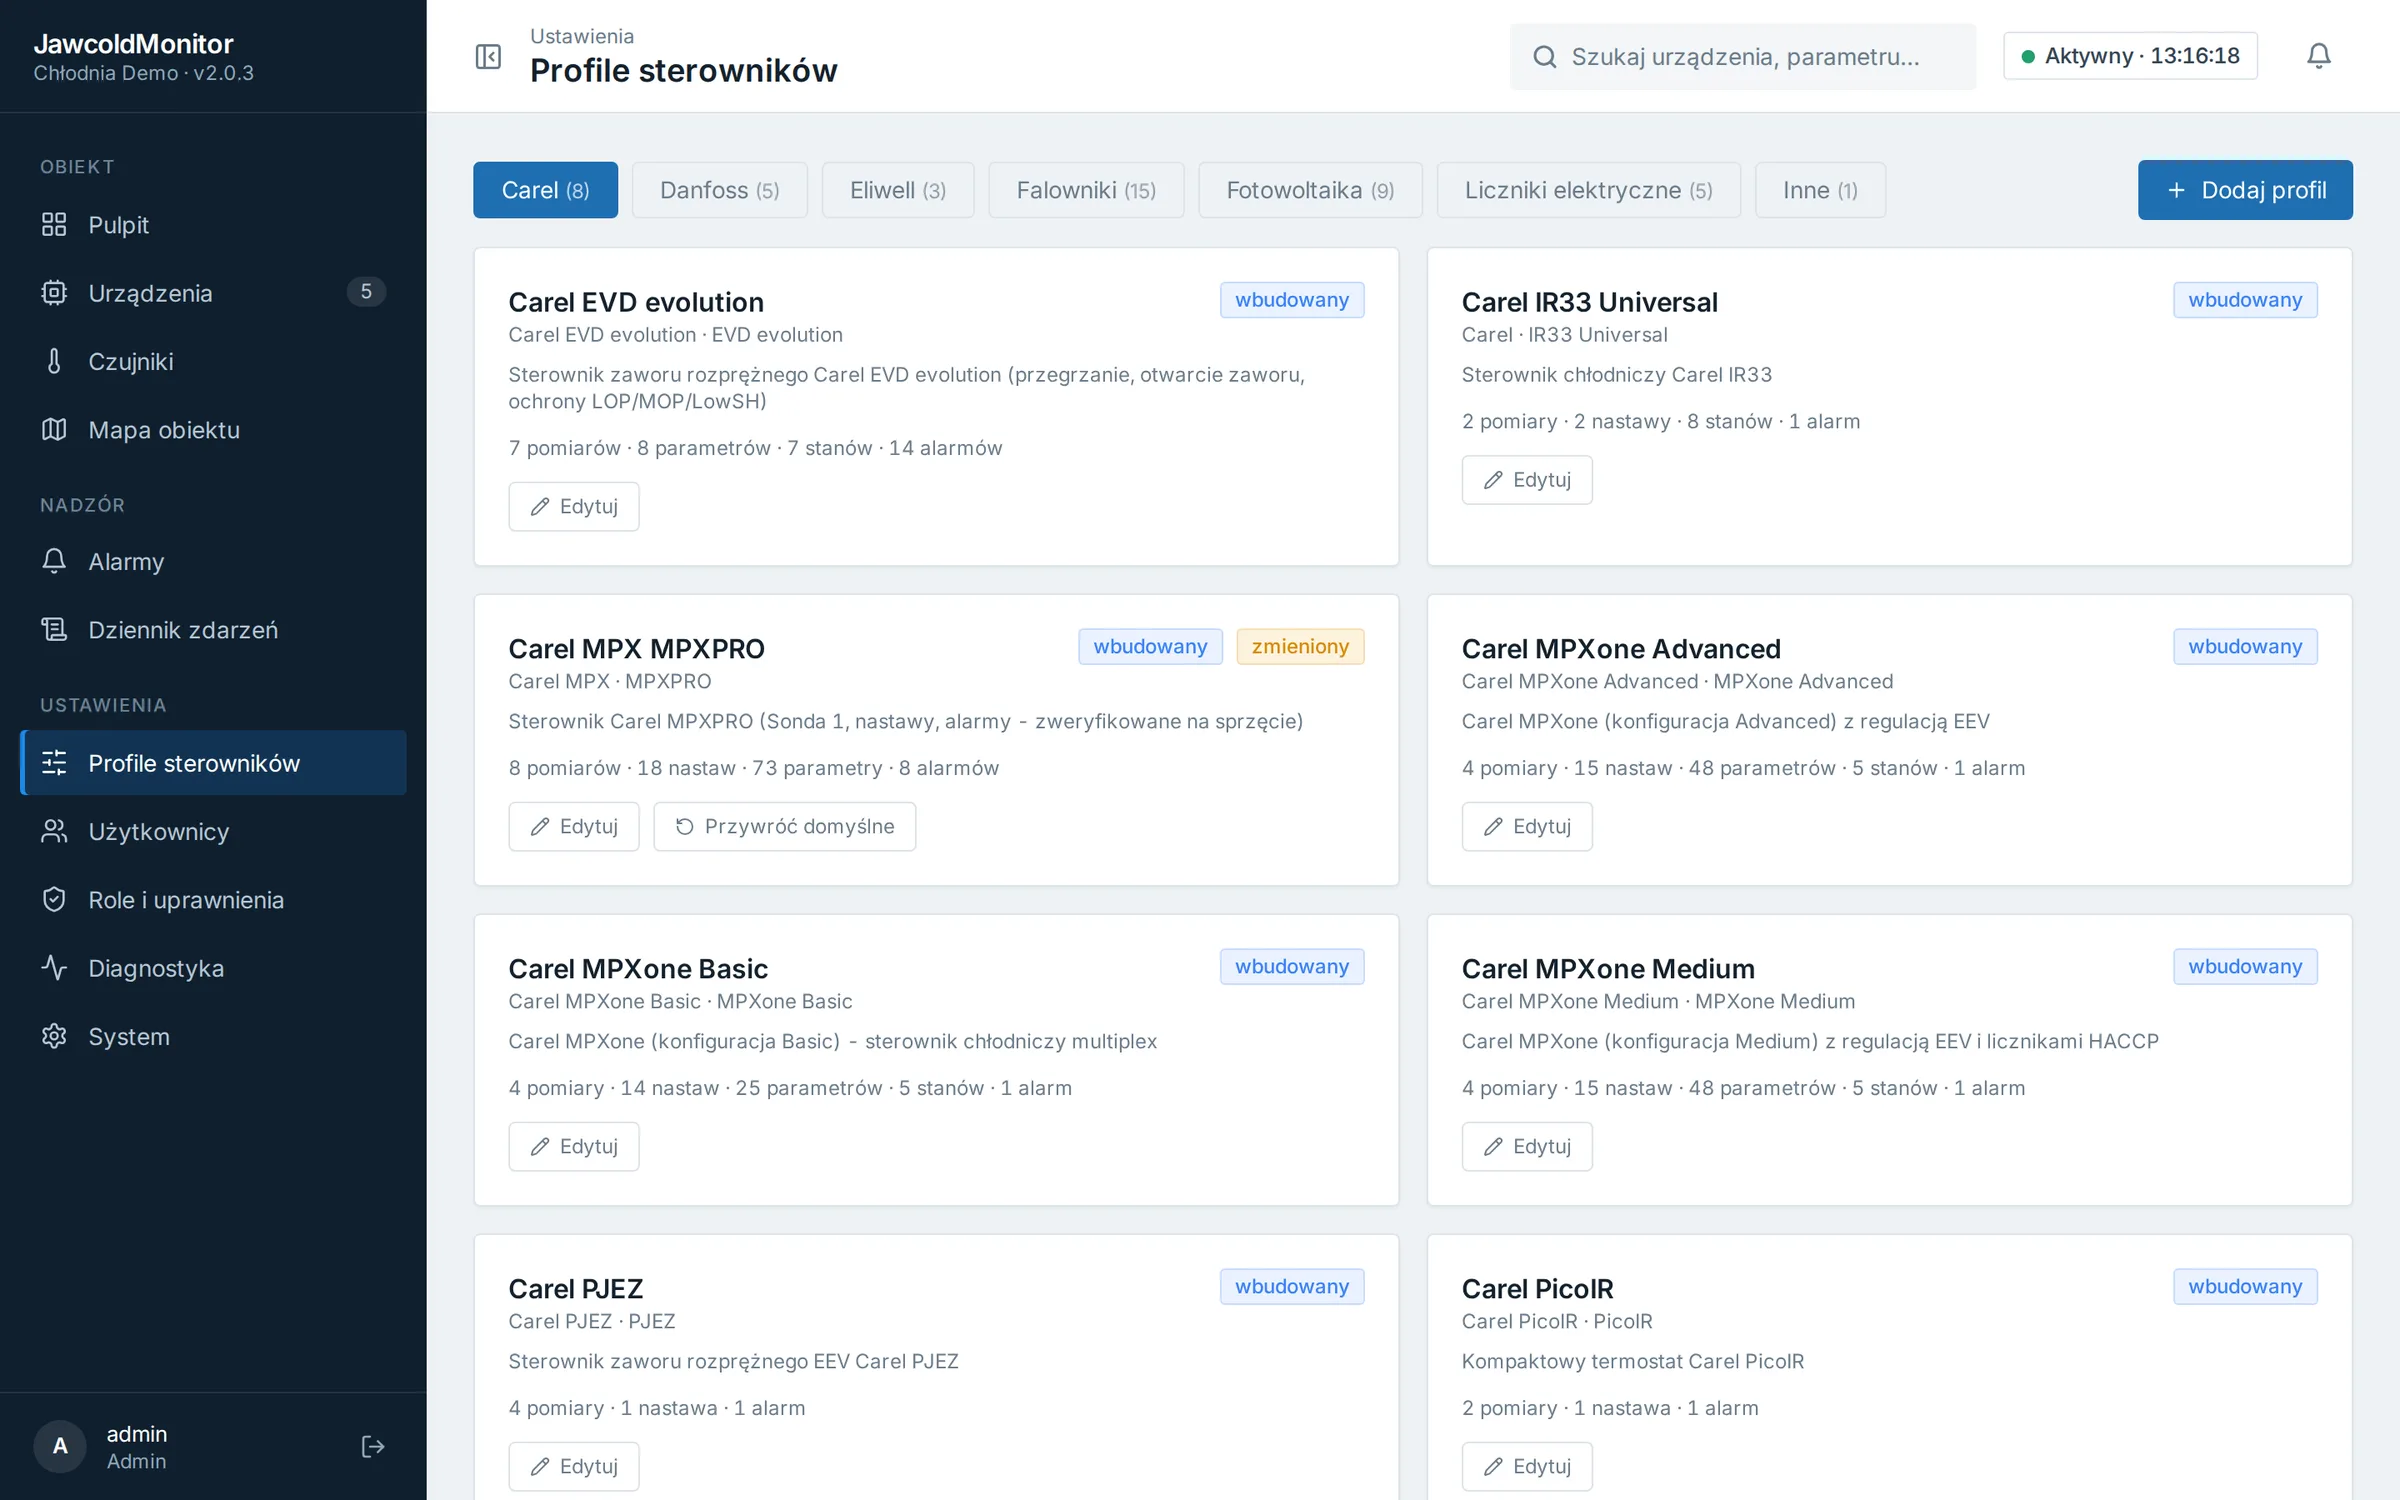
Task: Focus the device search field
Action: [1742, 56]
